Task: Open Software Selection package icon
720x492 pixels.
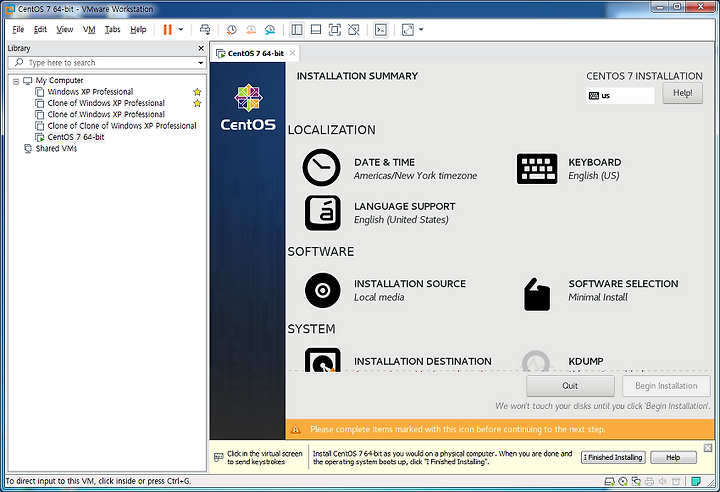Action: point(537,294)
